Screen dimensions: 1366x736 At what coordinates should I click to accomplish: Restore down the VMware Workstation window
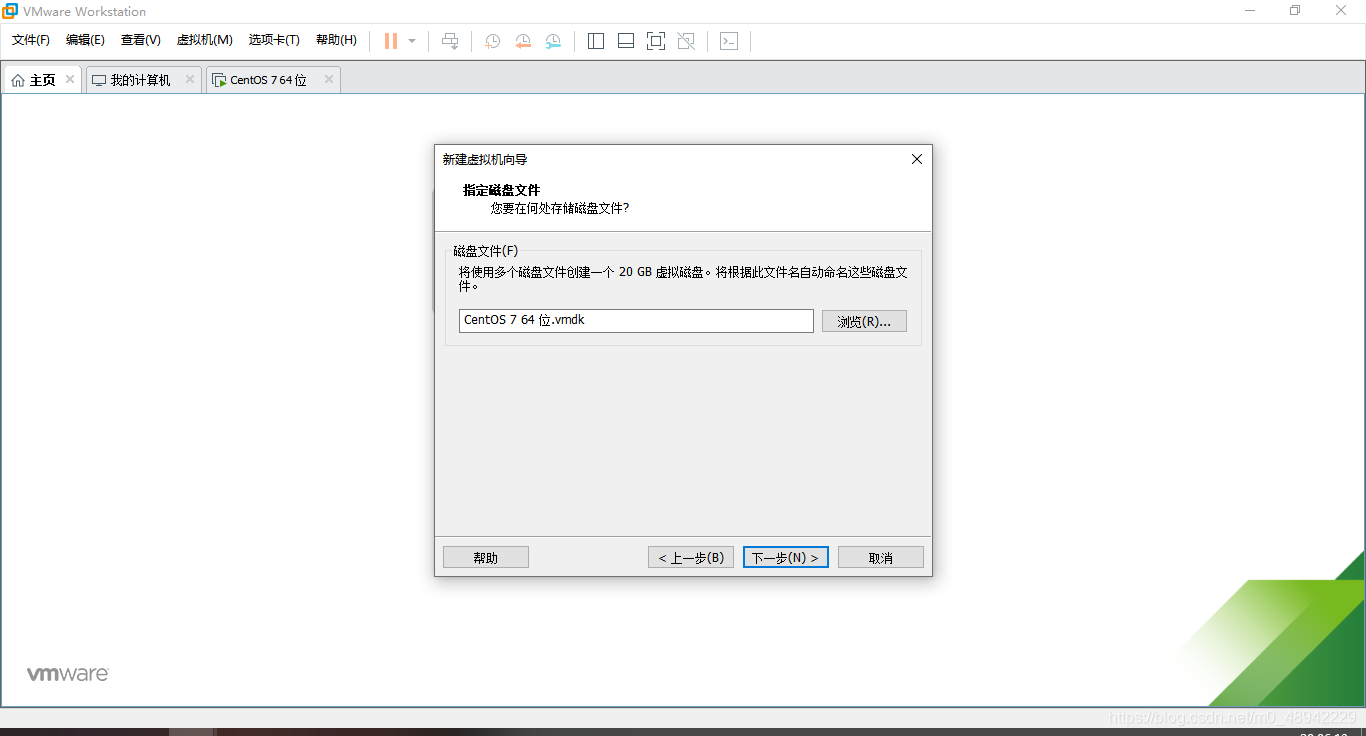(1295, 10)
